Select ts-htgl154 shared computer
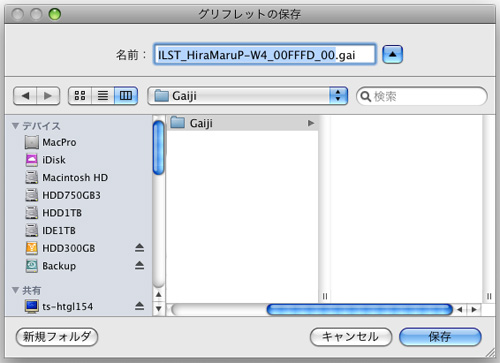The image size is (500, 363). [x=78, y=306]
